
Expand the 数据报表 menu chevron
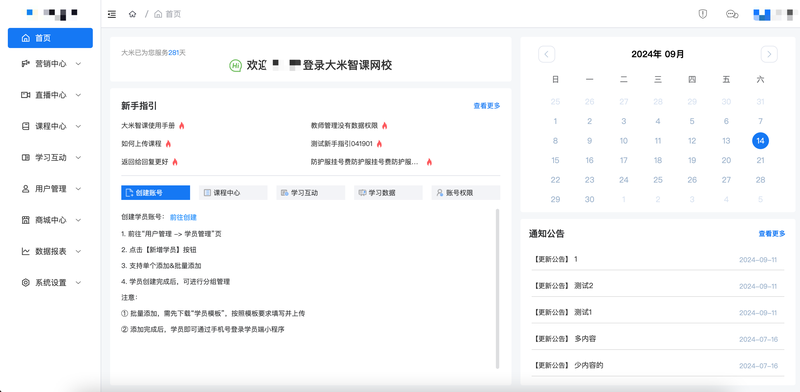click(78, 251)
